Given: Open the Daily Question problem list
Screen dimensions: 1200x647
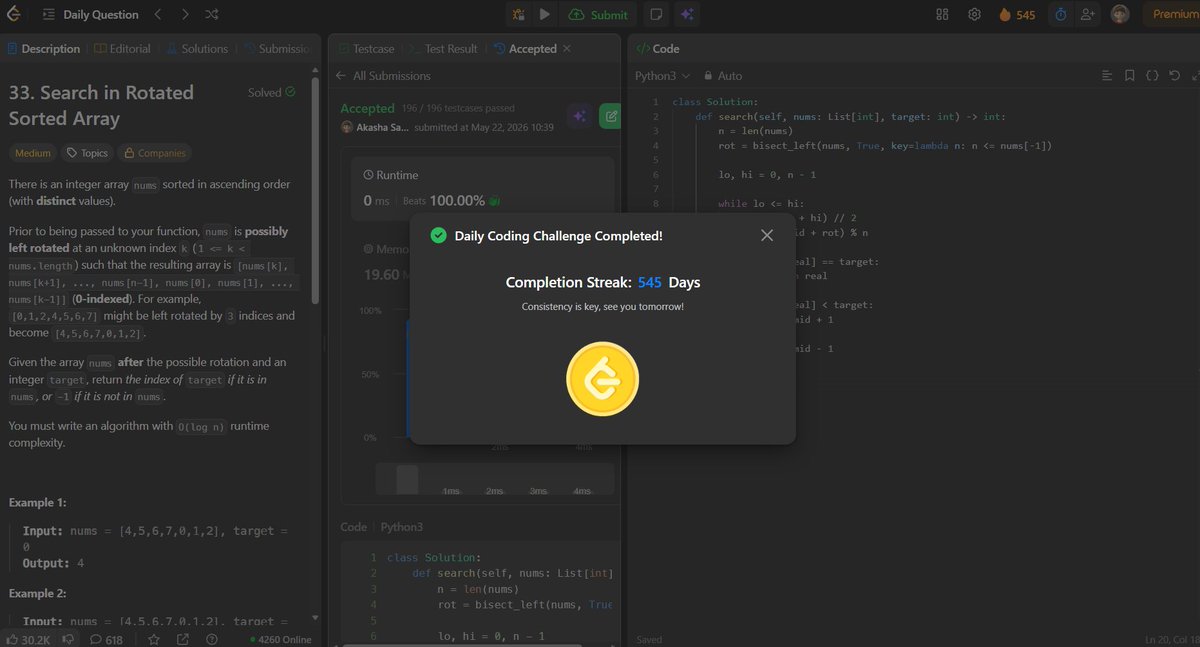Looking at the screenshot, I should (x=91, y=15).
